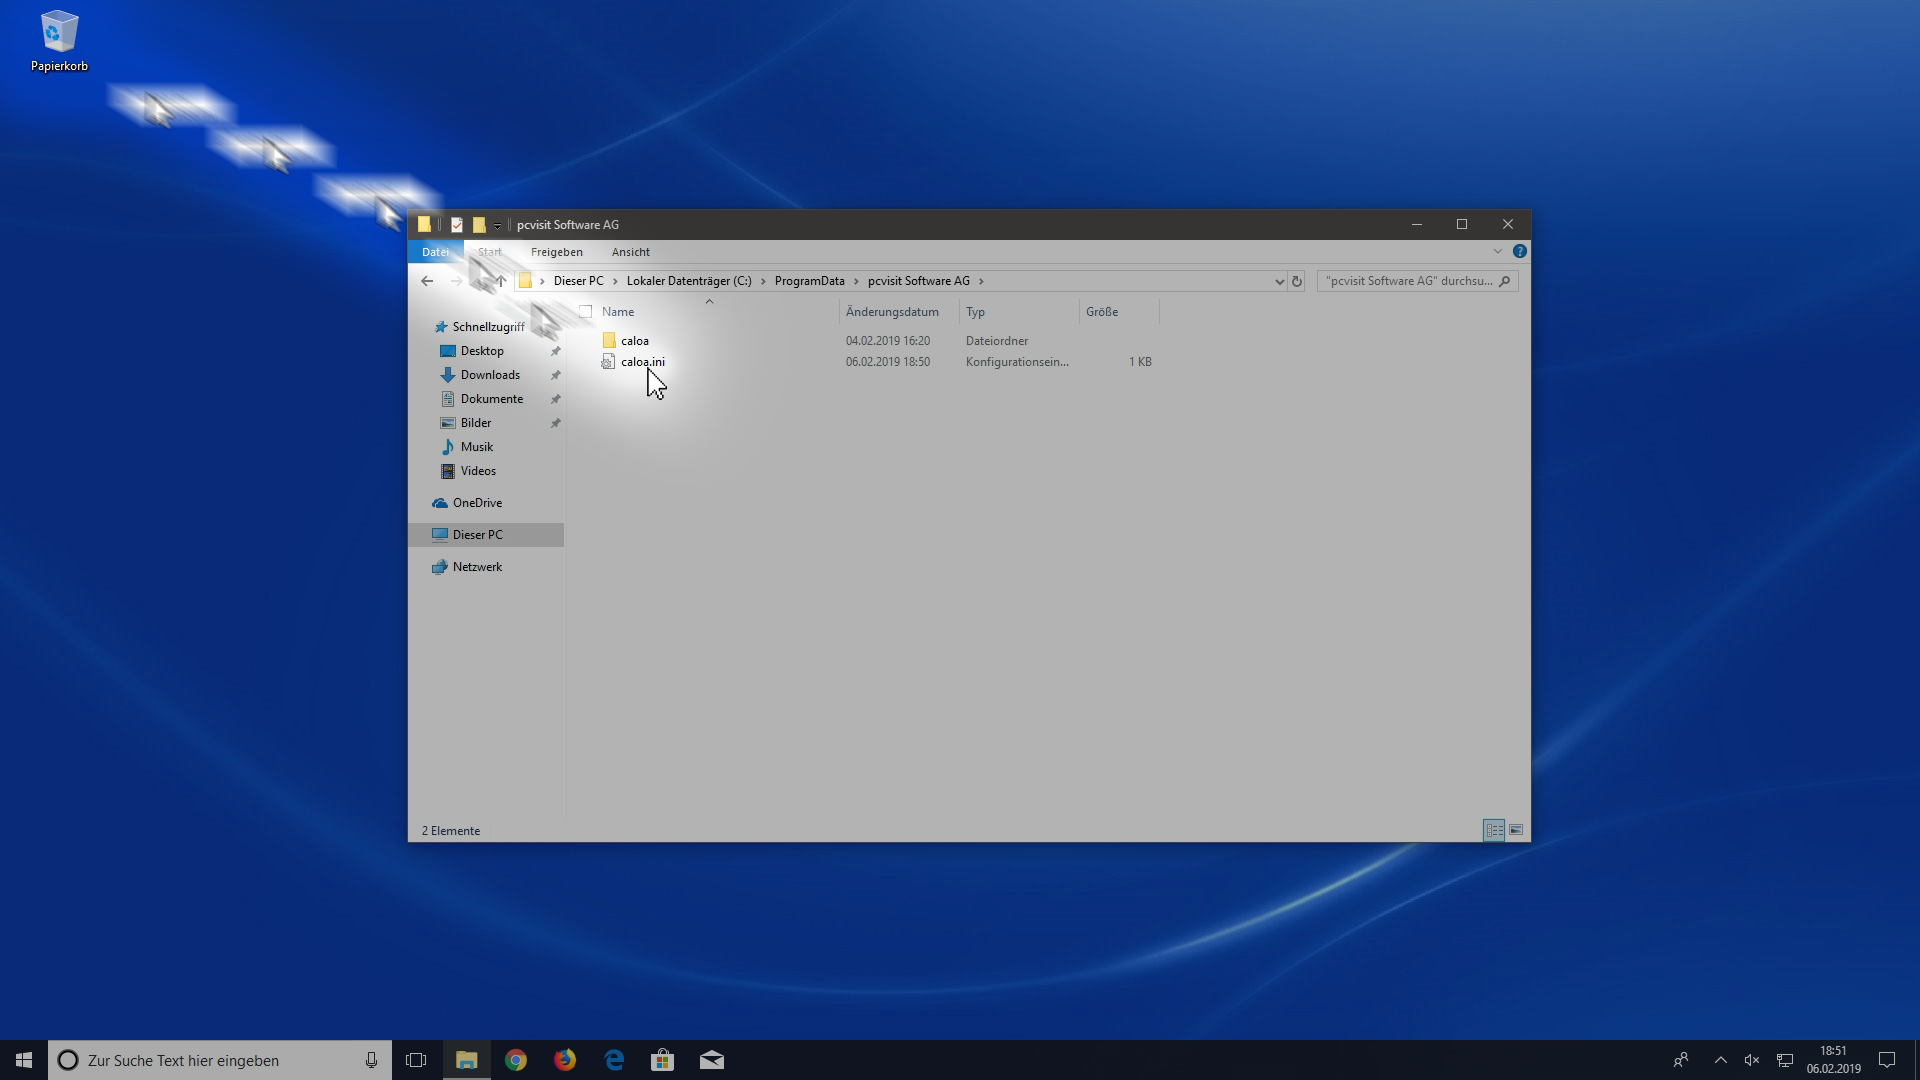
Task: Open the notification center icon
Action: click(1887, 1060)
